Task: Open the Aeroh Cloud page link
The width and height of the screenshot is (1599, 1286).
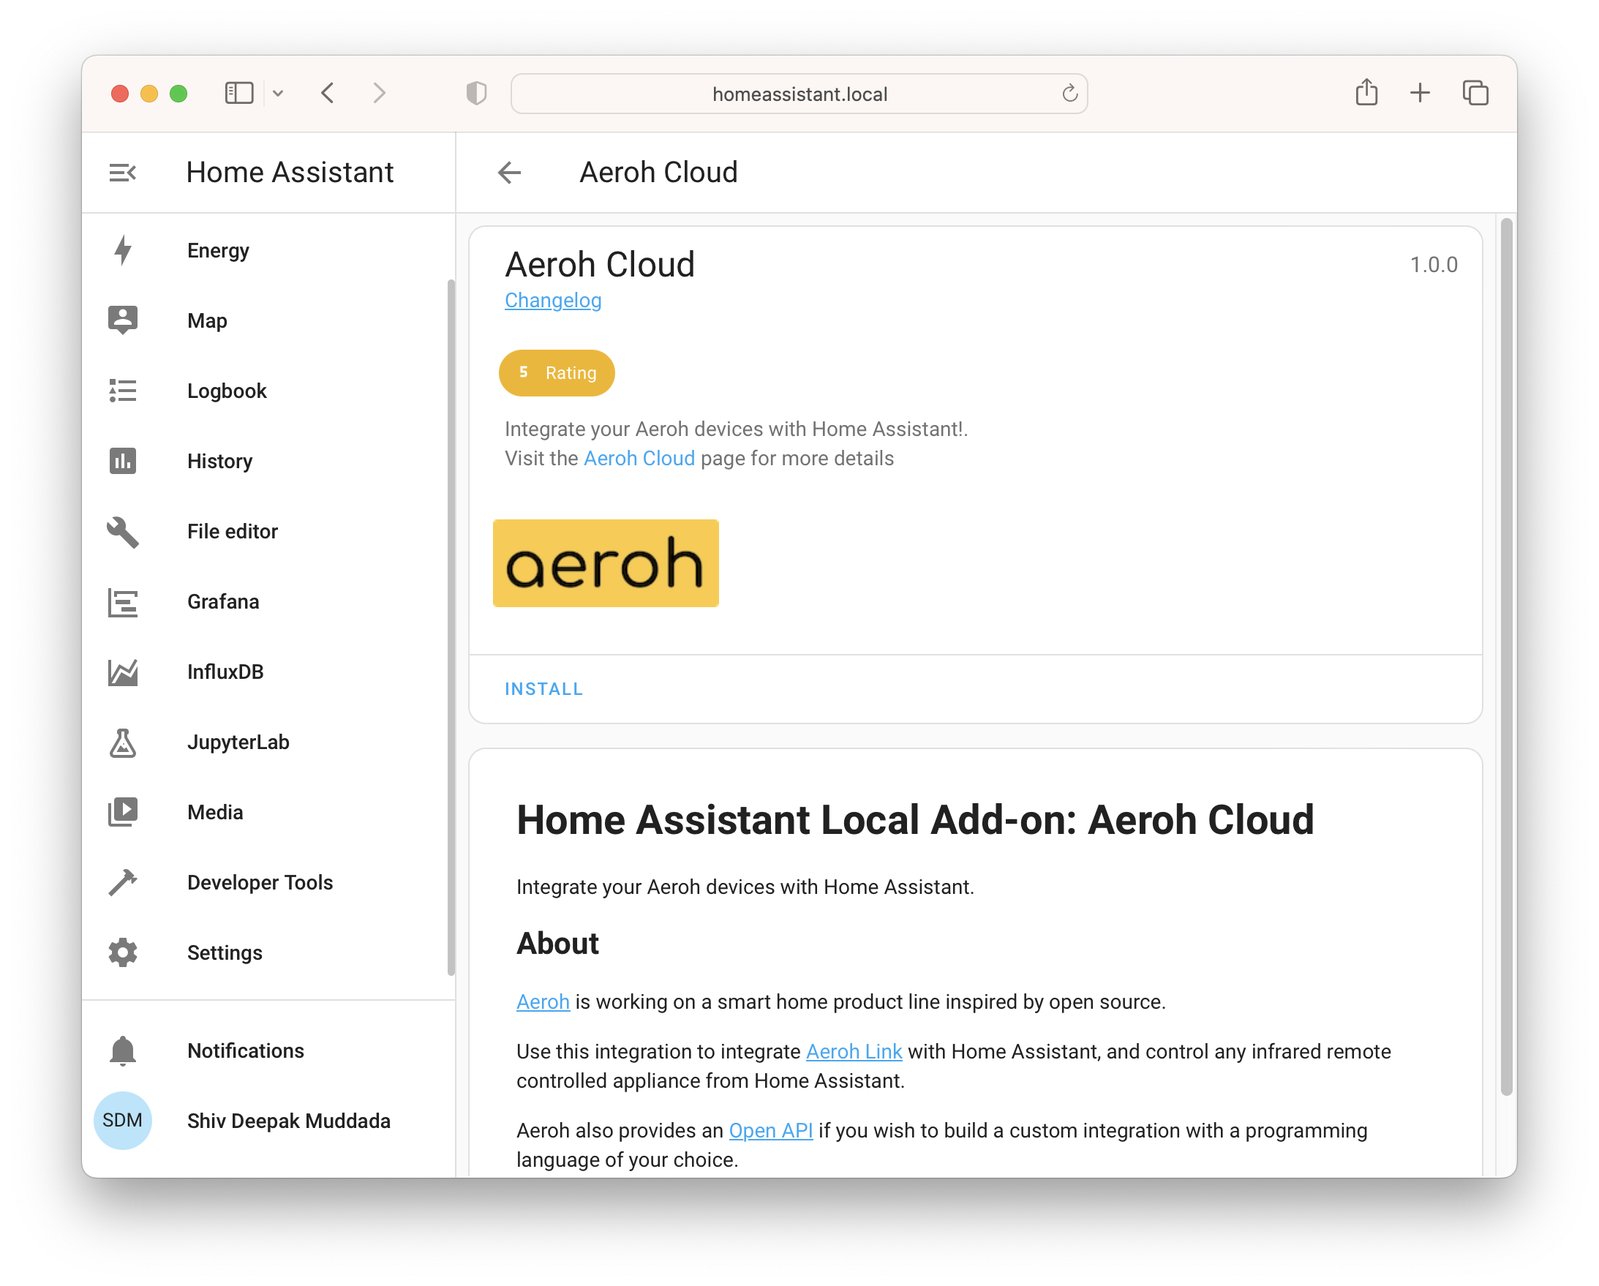Action: pyautogui.click(x=639, y=458)
